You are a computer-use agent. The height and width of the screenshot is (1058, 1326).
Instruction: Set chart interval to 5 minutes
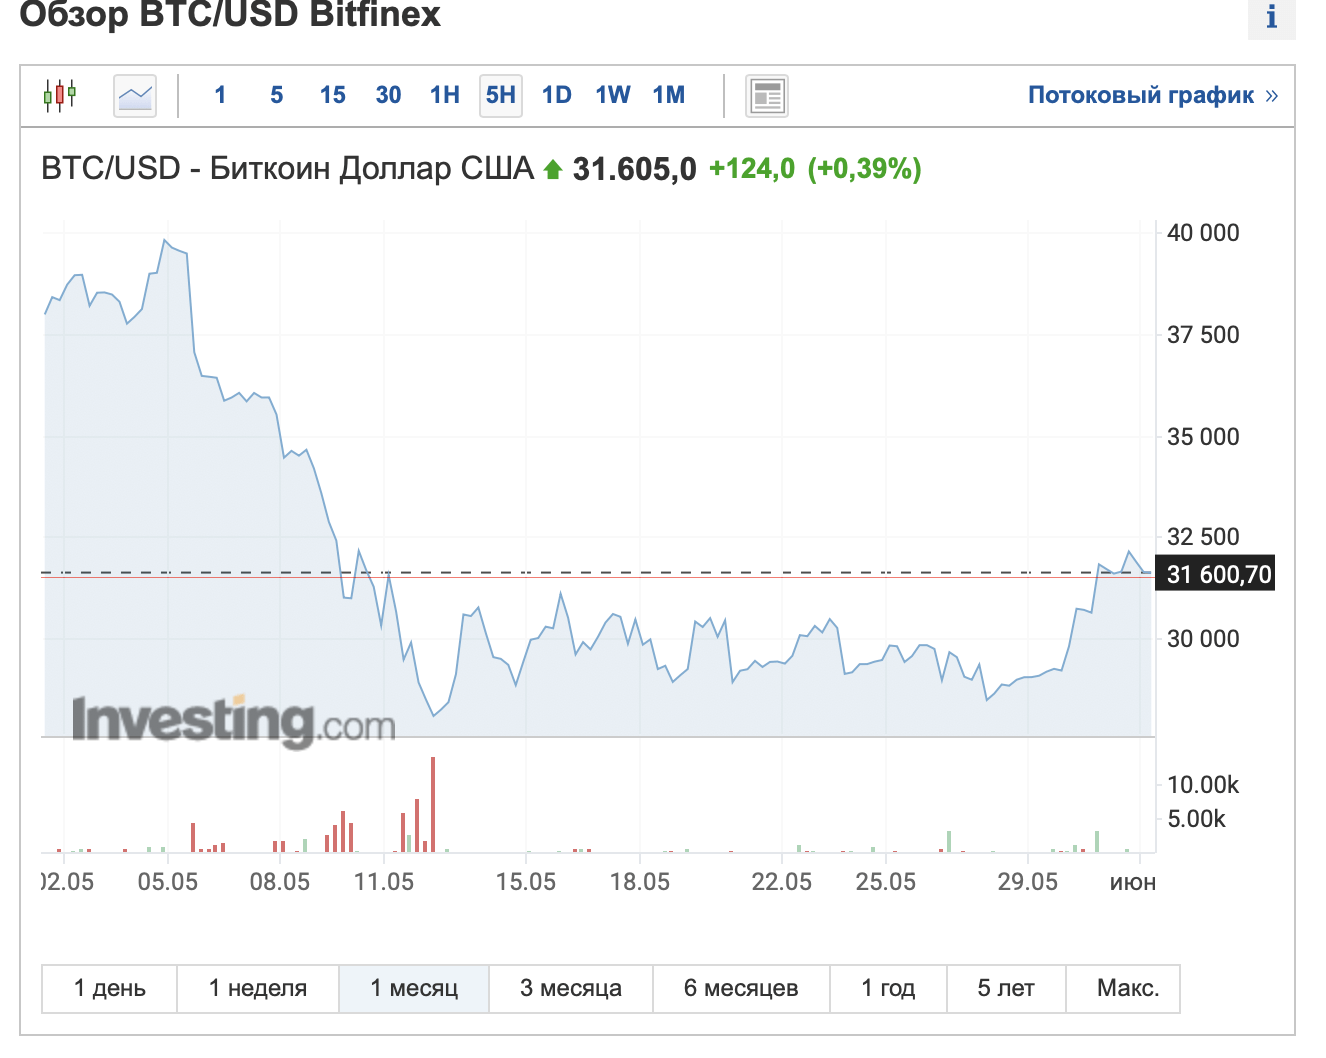click(277, 95)
